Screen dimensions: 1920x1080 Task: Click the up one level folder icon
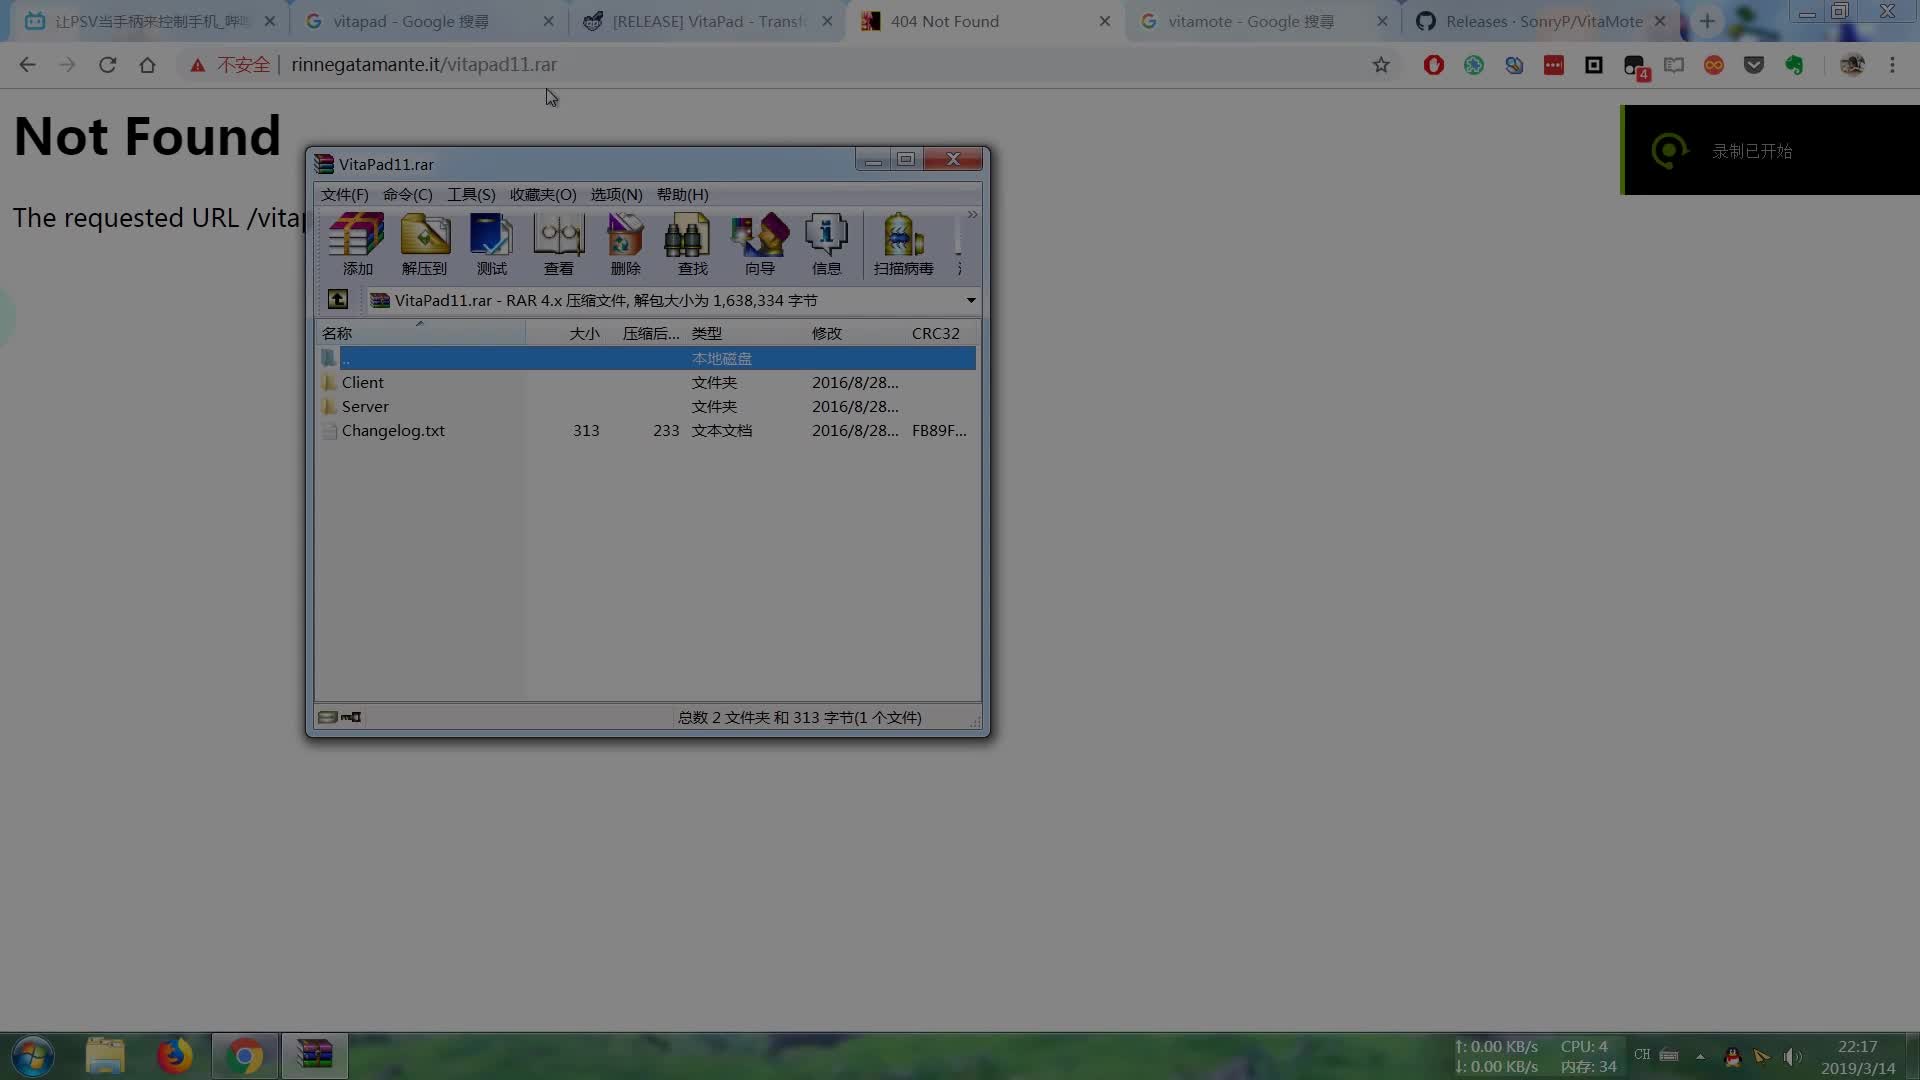pos(338,300)
